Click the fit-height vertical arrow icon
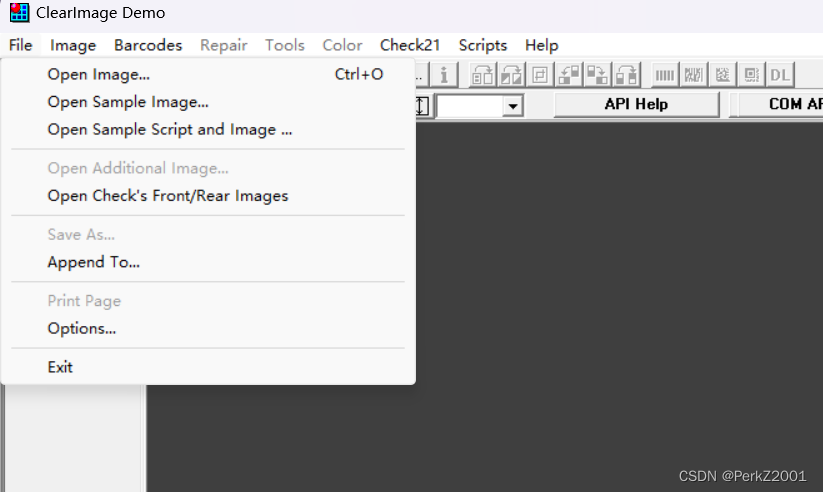Viewport: 823px width, 492px height. pyautogui.click(x=421, y=106)
